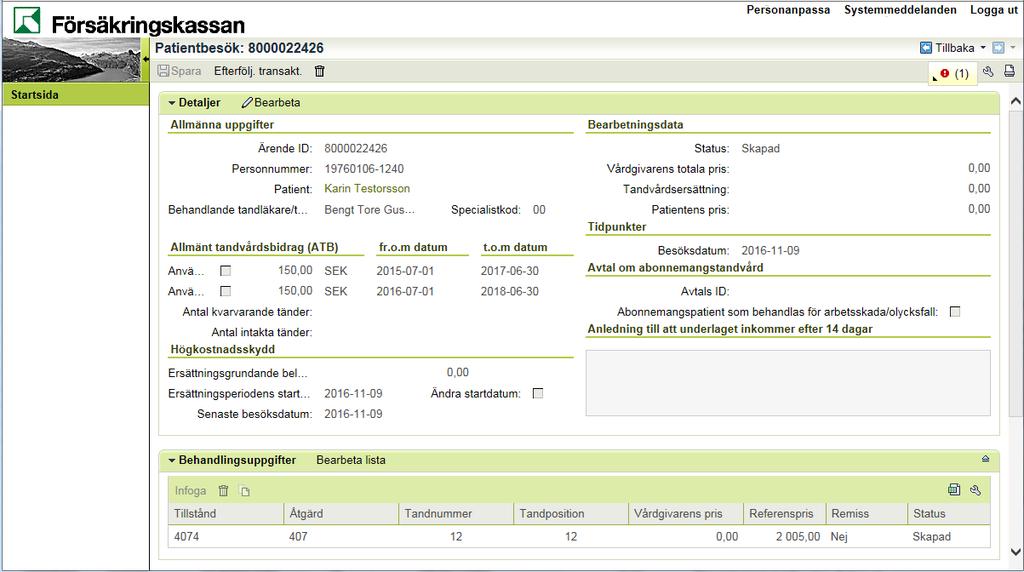Click the Referenspris column header
Image resolution: width=1024 pixels, height=572 pixels.
784,513
